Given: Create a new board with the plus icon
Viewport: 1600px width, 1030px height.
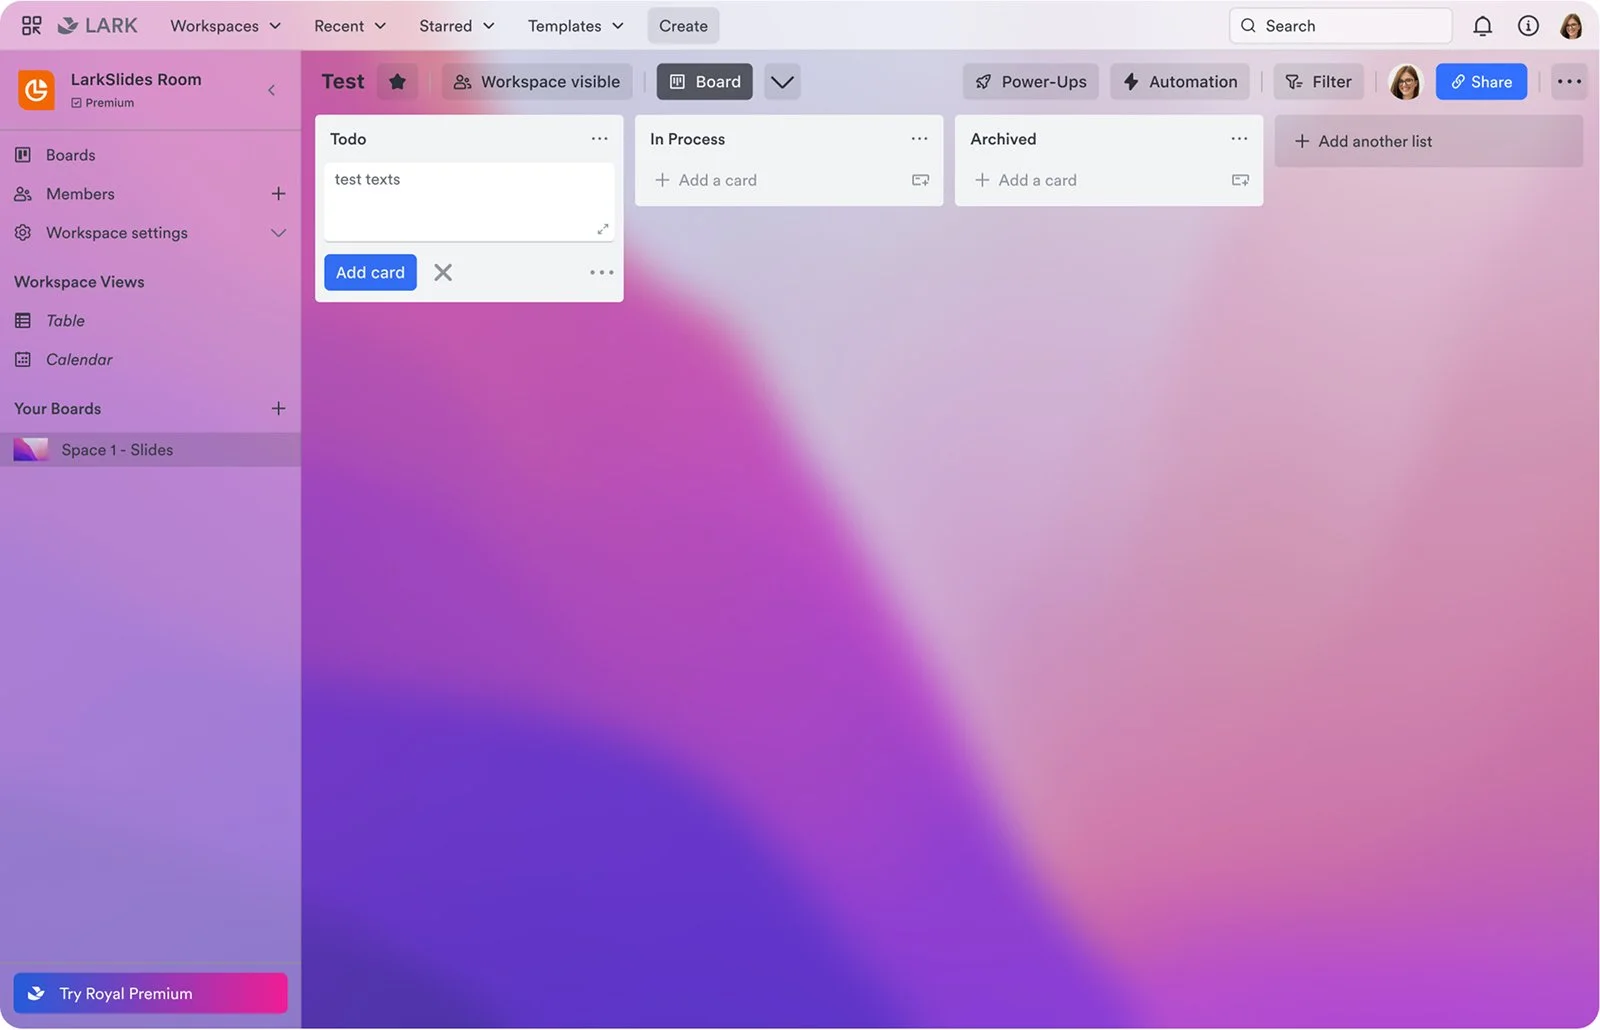Looking at the screenshot, I should (278, 408).
